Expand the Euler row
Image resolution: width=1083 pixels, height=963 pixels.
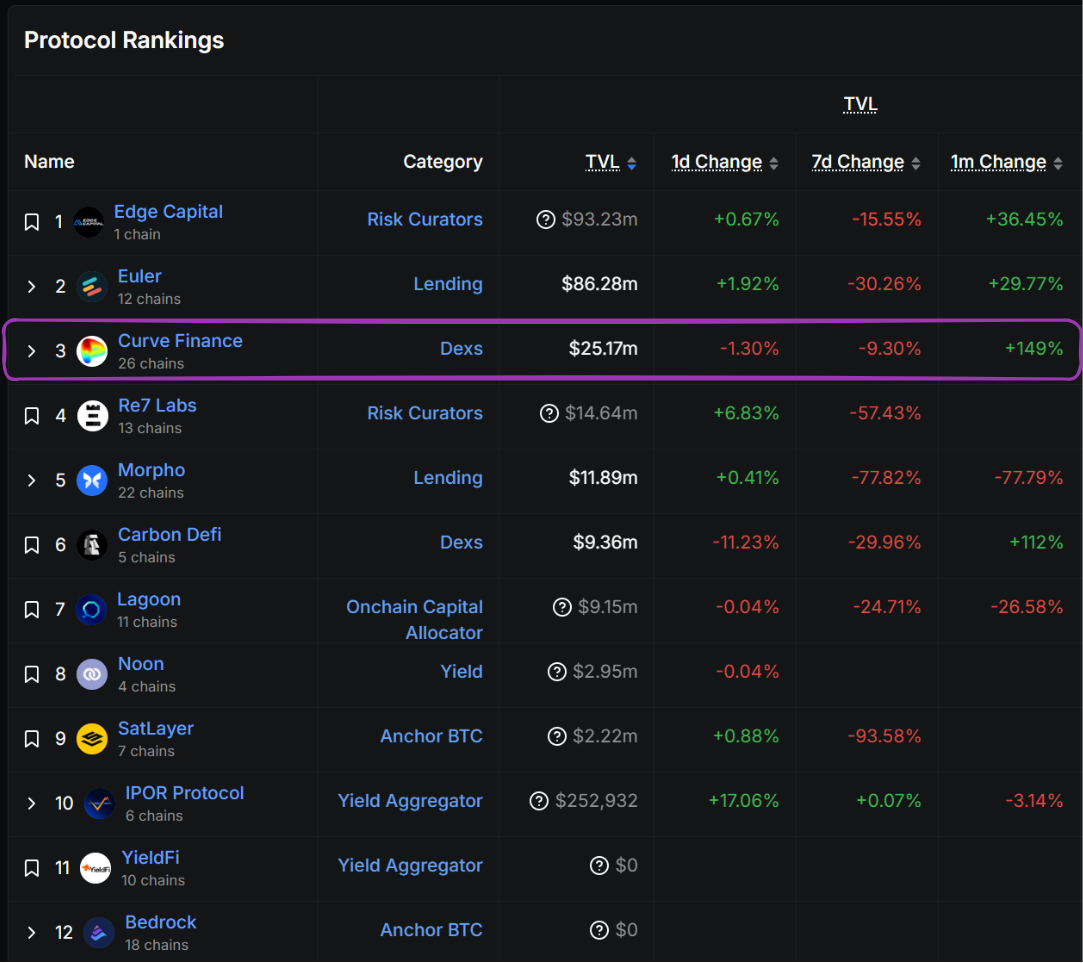coord(31,287)
